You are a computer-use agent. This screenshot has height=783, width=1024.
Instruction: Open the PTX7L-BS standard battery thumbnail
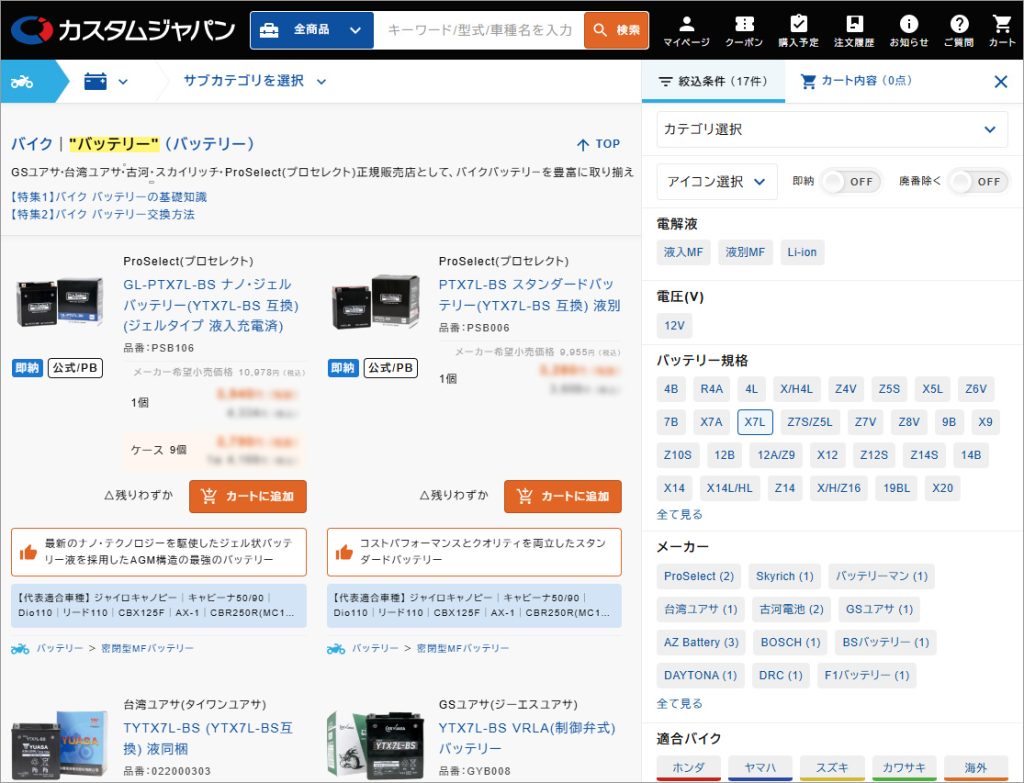[376, 302]
